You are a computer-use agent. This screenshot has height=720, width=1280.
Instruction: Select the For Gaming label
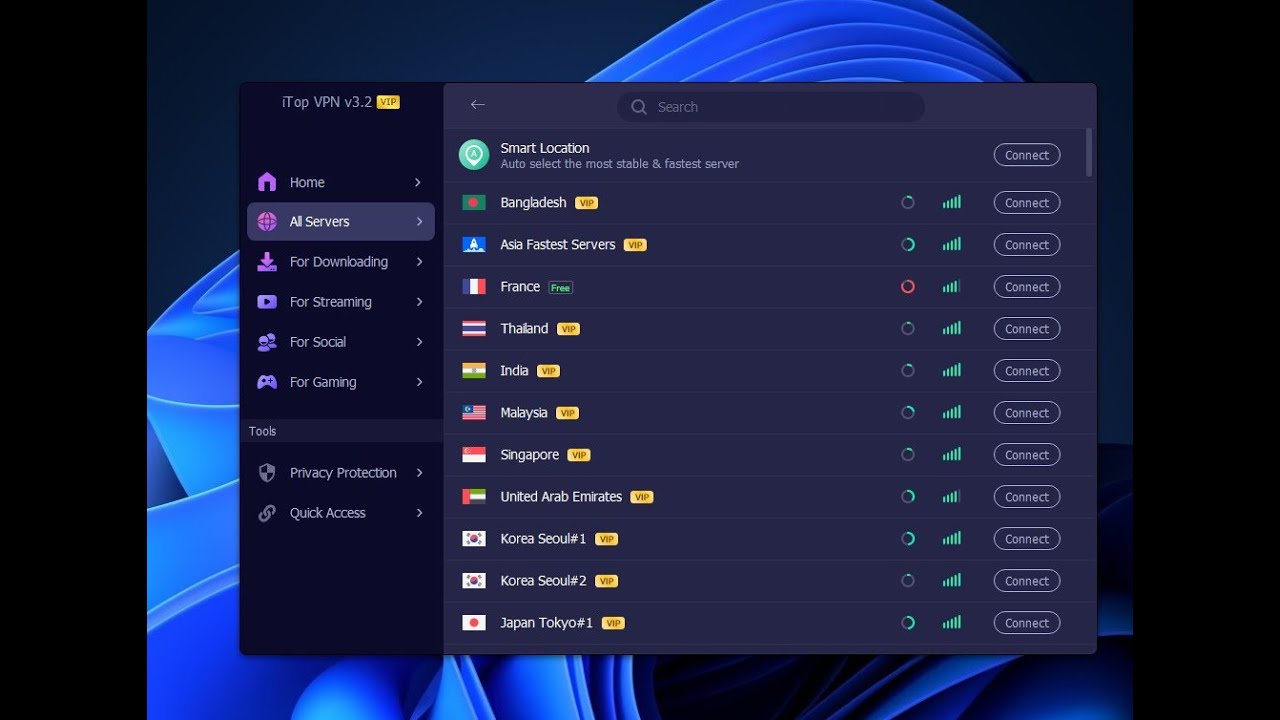click(323, 382)
